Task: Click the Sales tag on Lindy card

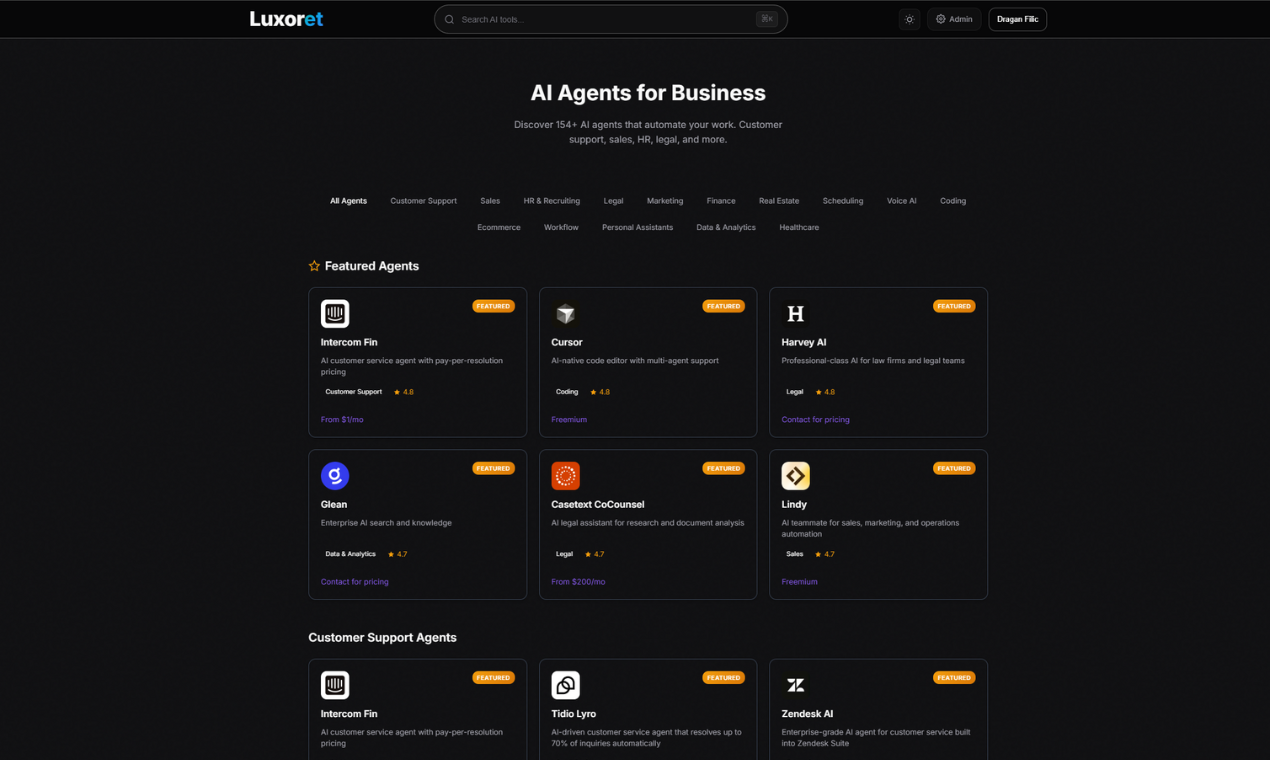Action: (795, 554)
